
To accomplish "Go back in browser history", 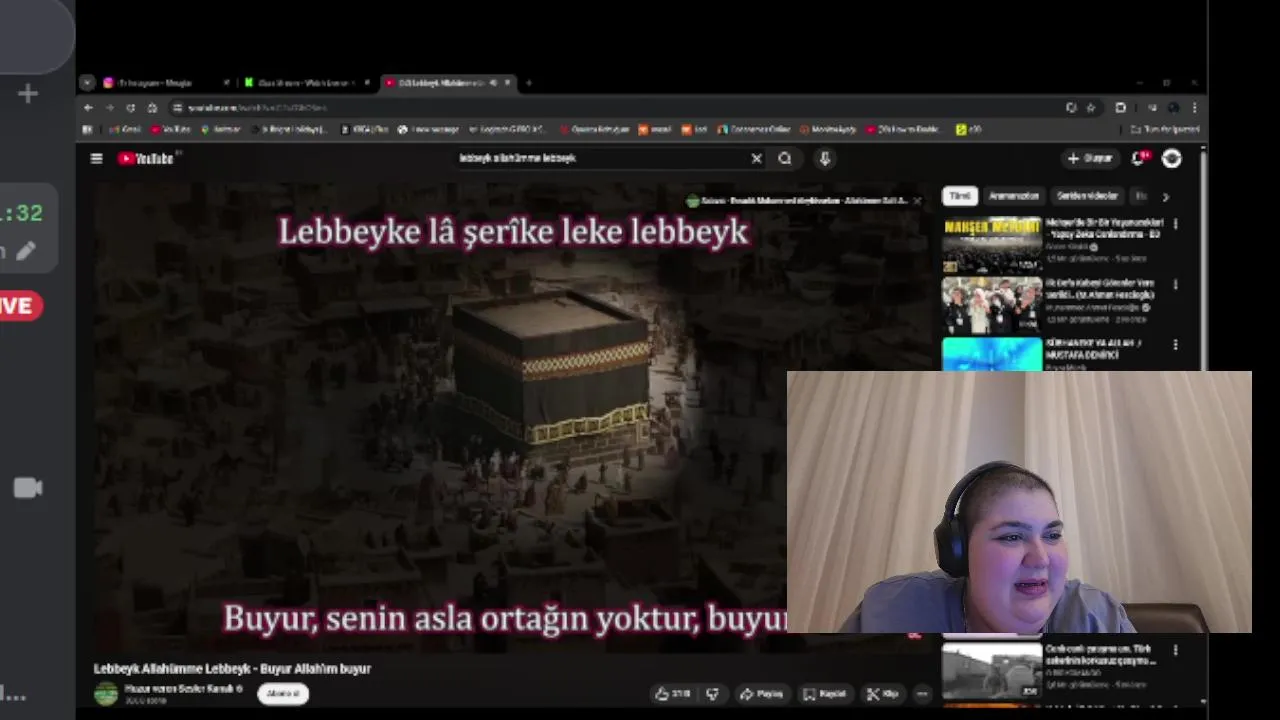I will 88,108.
